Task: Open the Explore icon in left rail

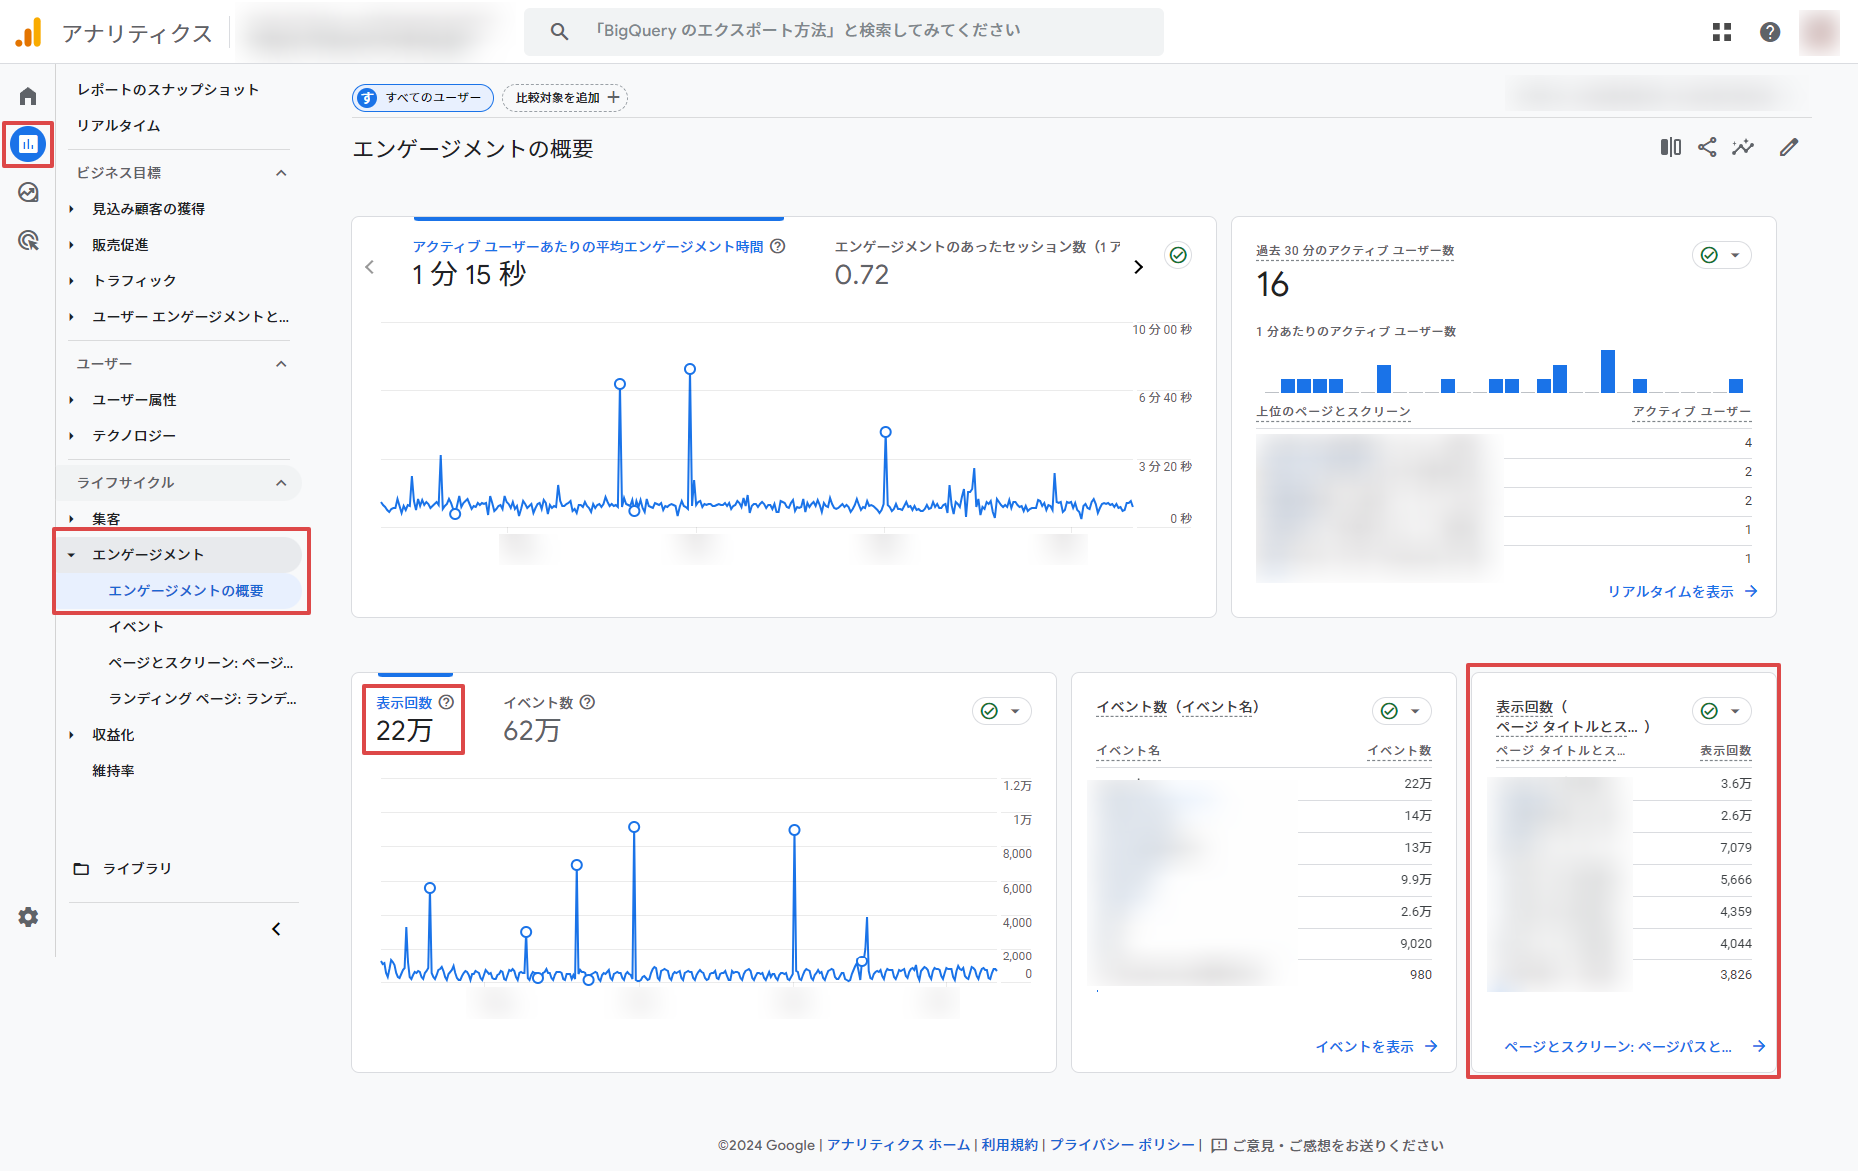Action: point(28,192)
